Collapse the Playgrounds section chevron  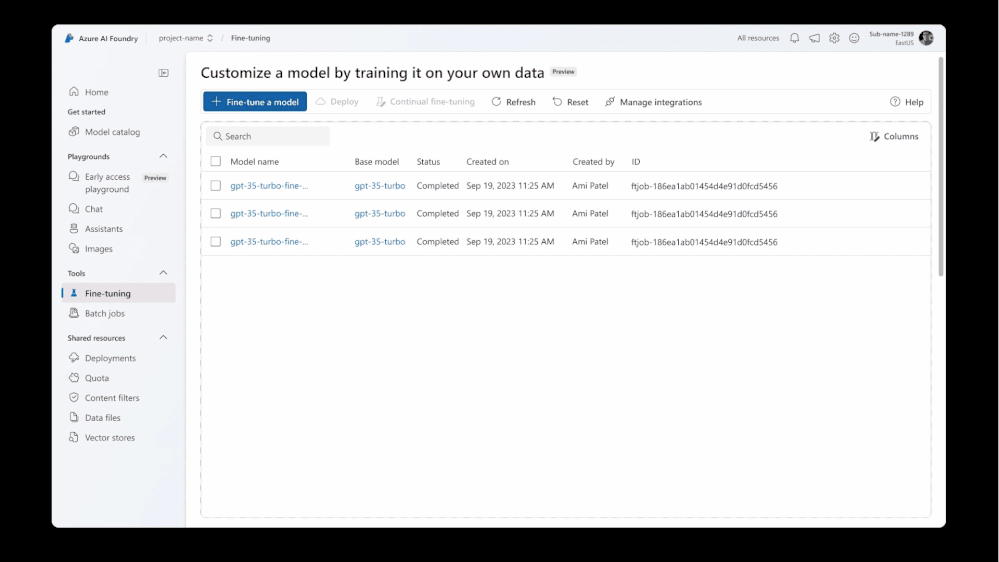163,156
